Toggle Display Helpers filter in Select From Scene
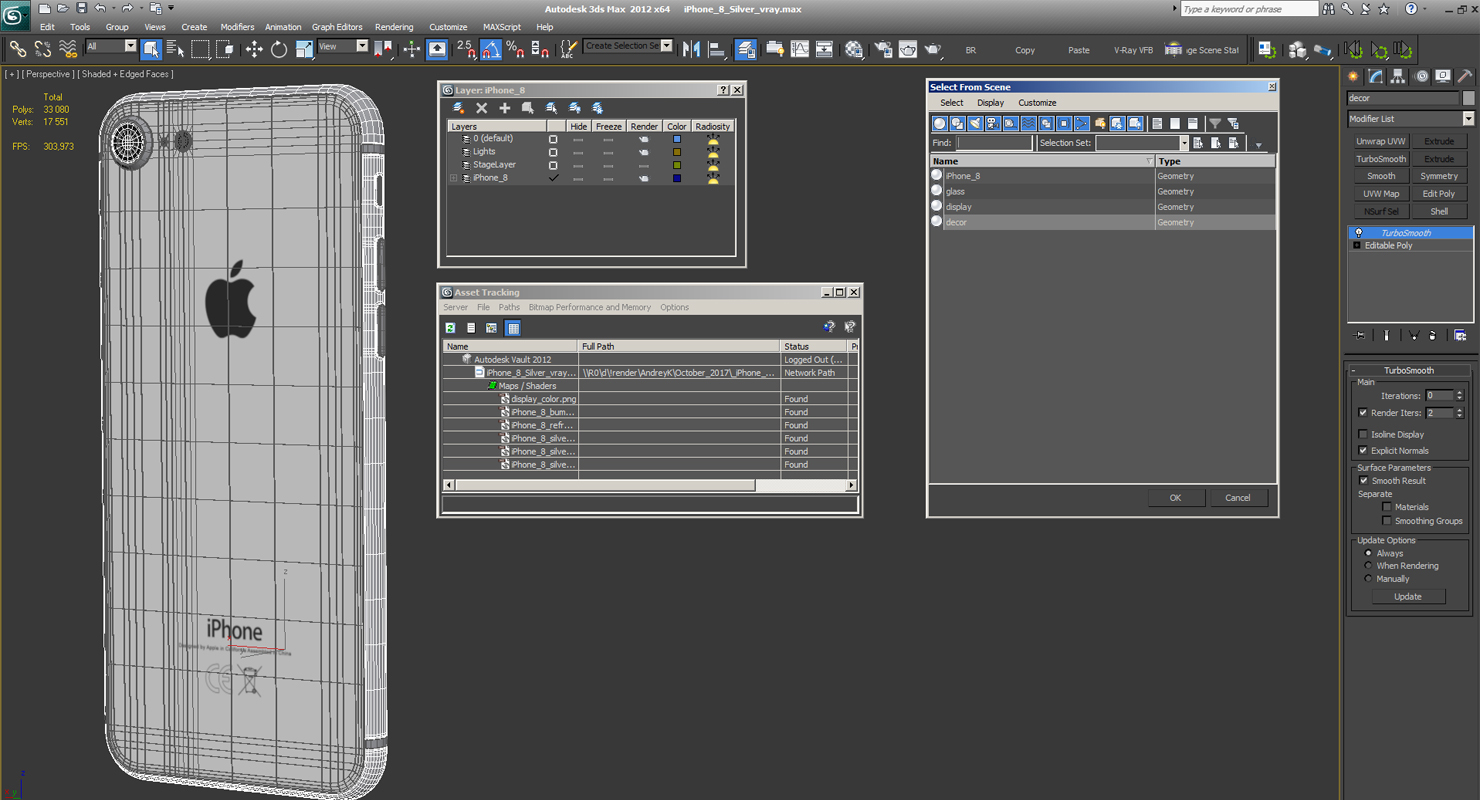Screen dimensions: 1480x800 [1010, 123]
